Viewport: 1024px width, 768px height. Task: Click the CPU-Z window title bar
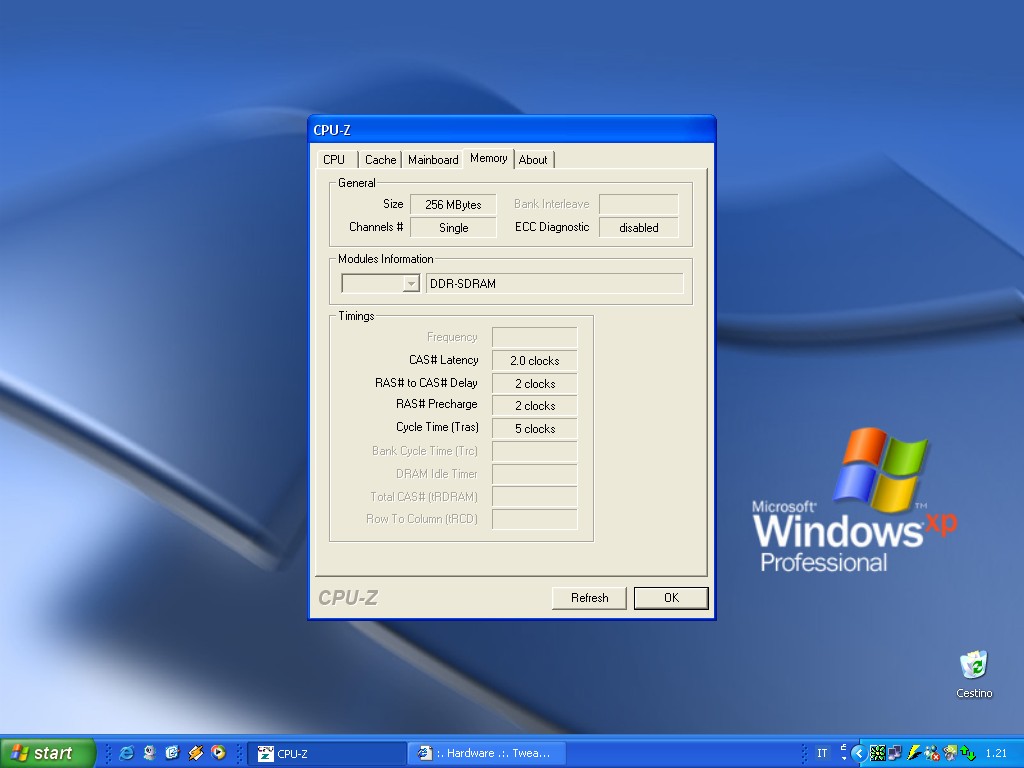tap(512, 129)
